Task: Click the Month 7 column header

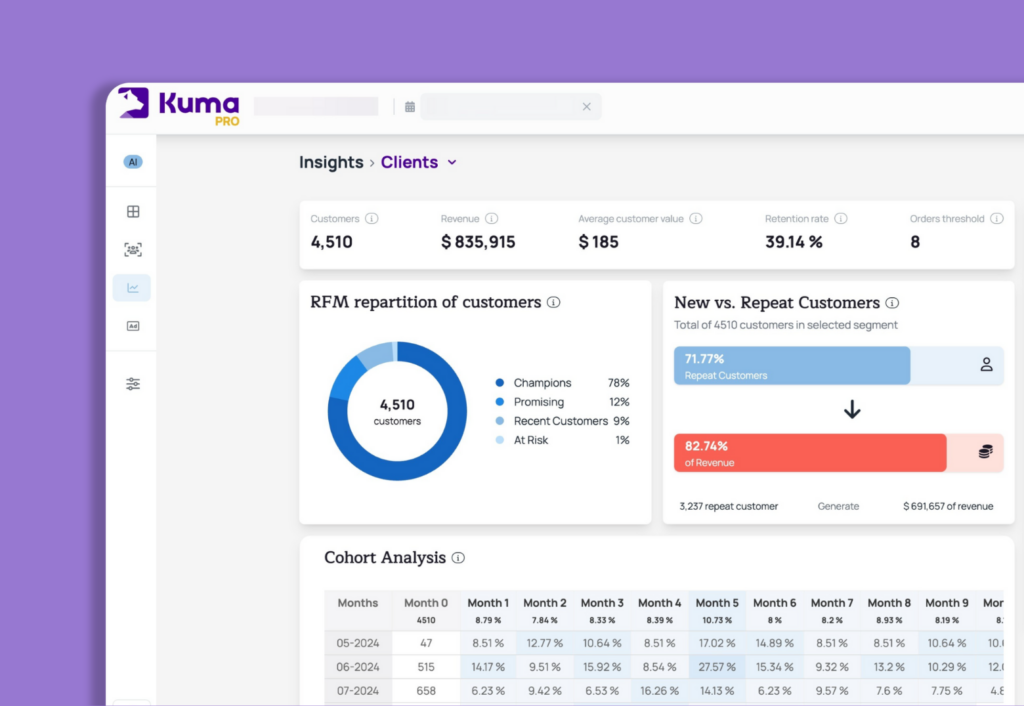Action: pyautogui.click(x=832, y=610)
